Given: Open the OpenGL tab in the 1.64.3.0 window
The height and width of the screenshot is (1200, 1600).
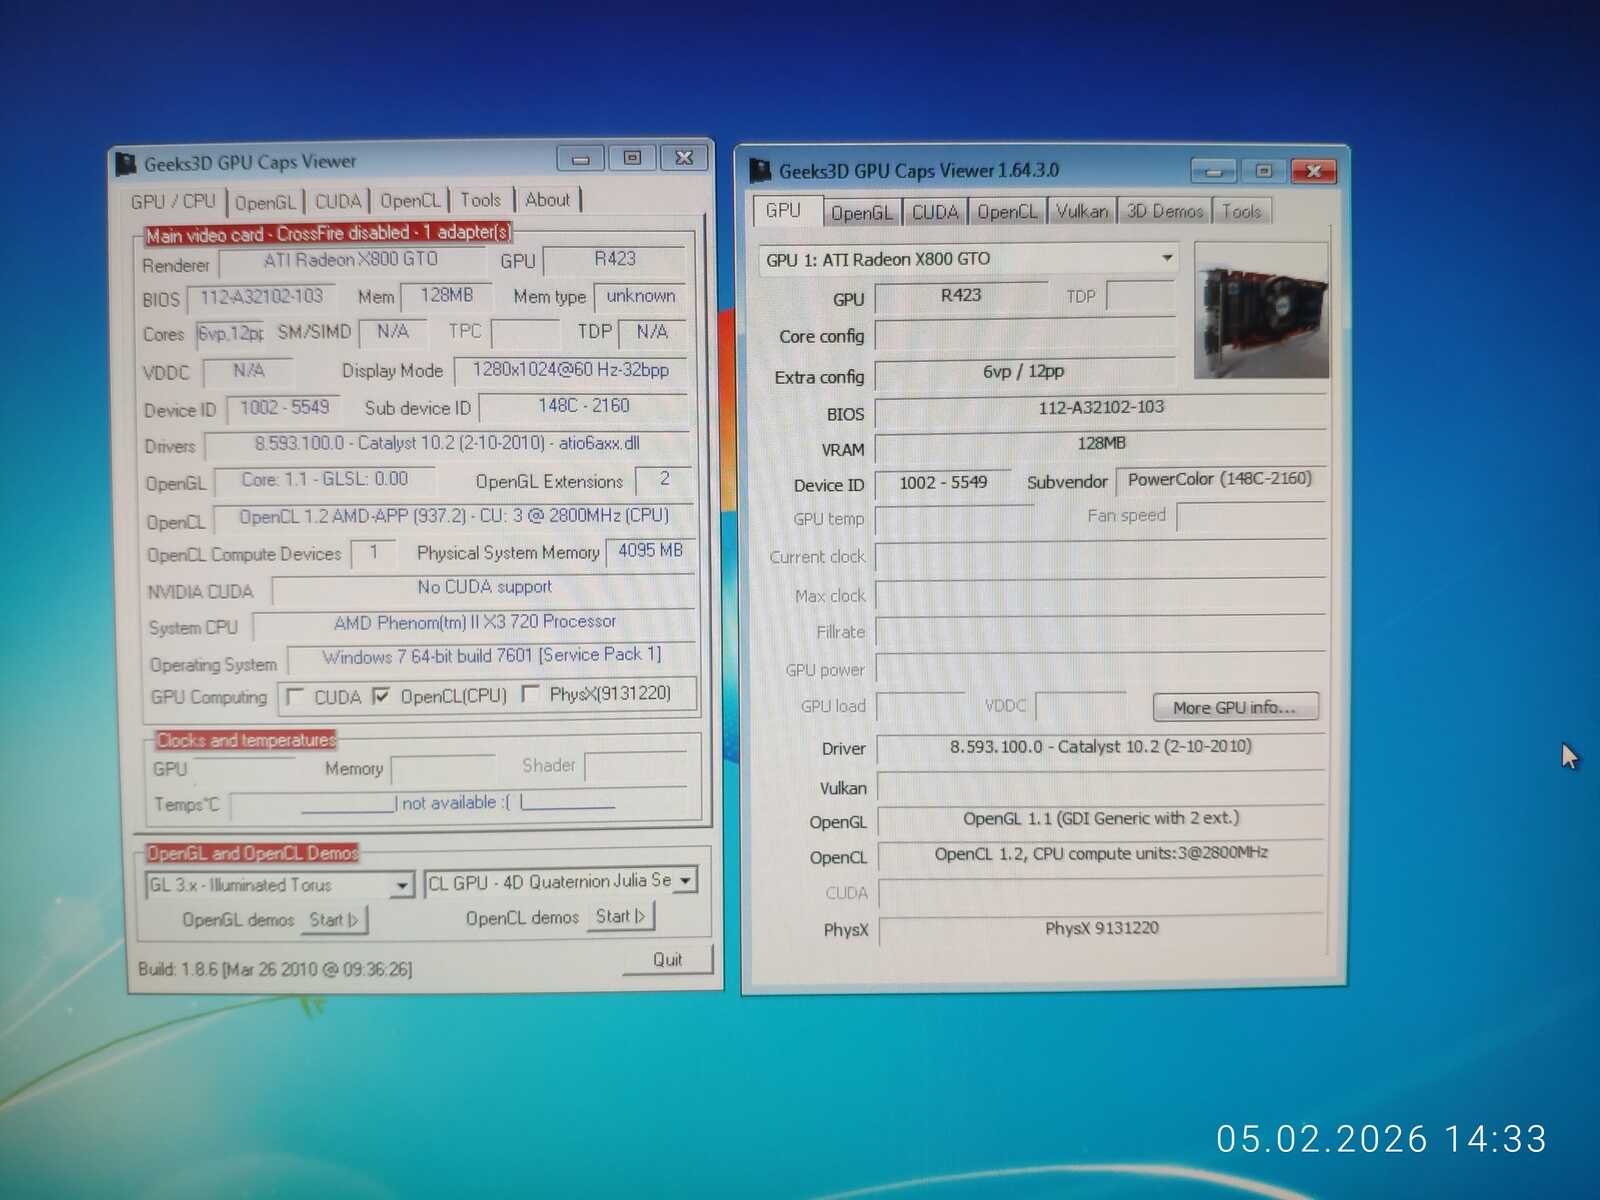Looking at the screenshot, I should coord(861,212).
